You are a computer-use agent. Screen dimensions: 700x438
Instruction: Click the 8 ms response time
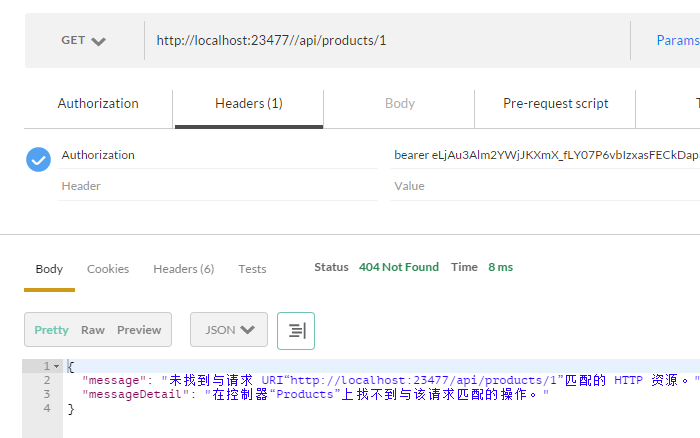(x=500, y=267)
